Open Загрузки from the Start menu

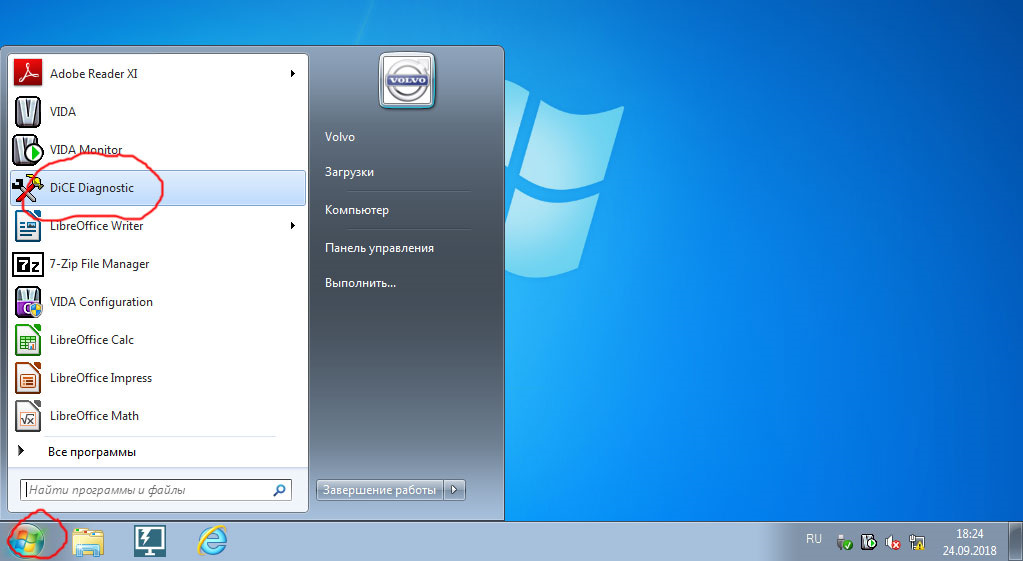pos(350,172)
